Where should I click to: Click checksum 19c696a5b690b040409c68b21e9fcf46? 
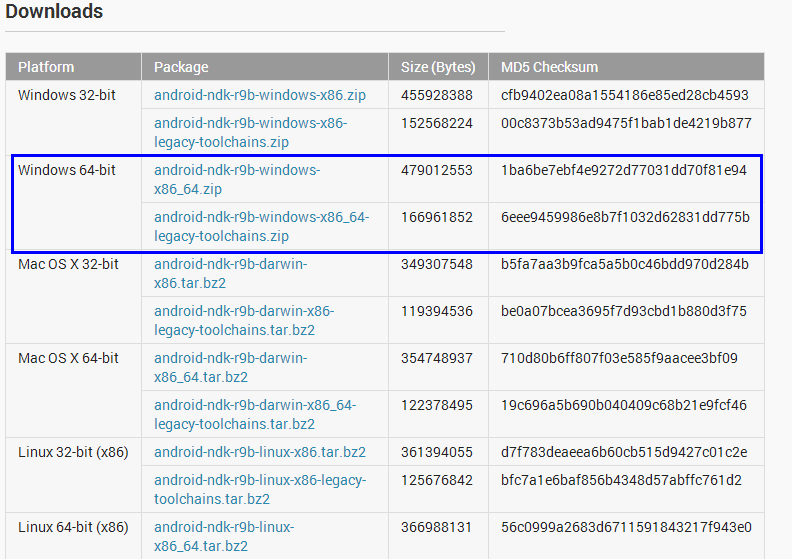[624, 405]
